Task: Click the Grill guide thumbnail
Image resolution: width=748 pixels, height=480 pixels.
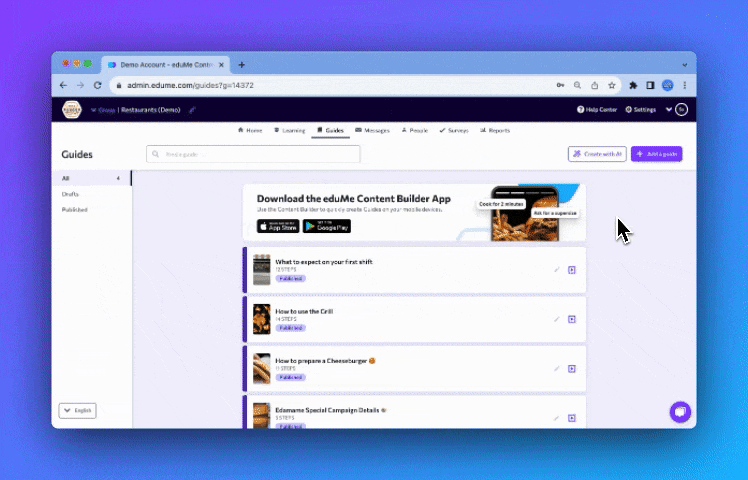Action: 261,319
